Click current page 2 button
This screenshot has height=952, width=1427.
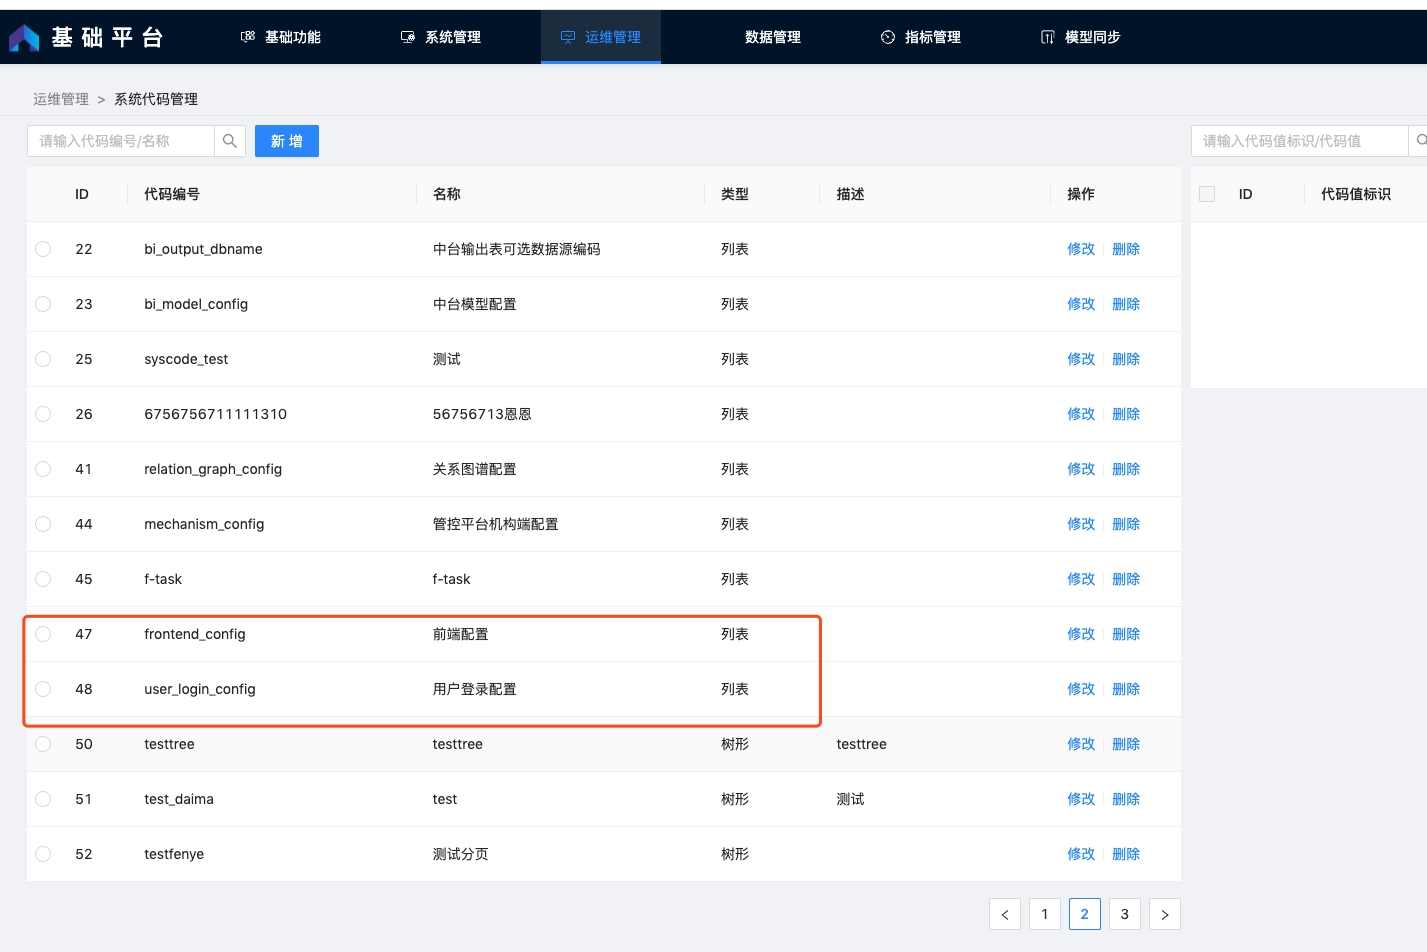click(x=1085, y=914)
